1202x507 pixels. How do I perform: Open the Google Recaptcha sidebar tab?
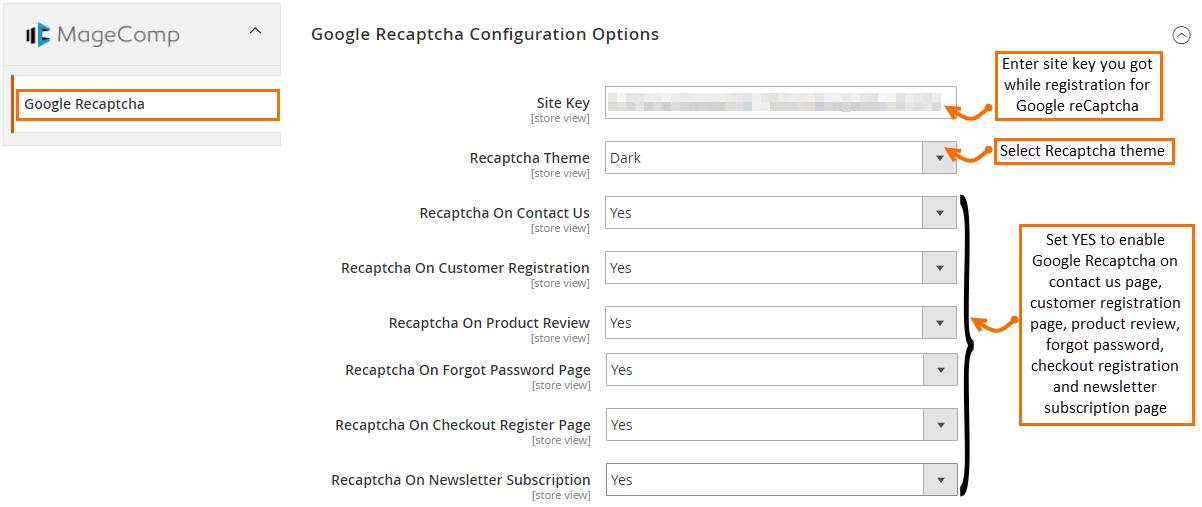pyautogui.click(x=147, y=104)
